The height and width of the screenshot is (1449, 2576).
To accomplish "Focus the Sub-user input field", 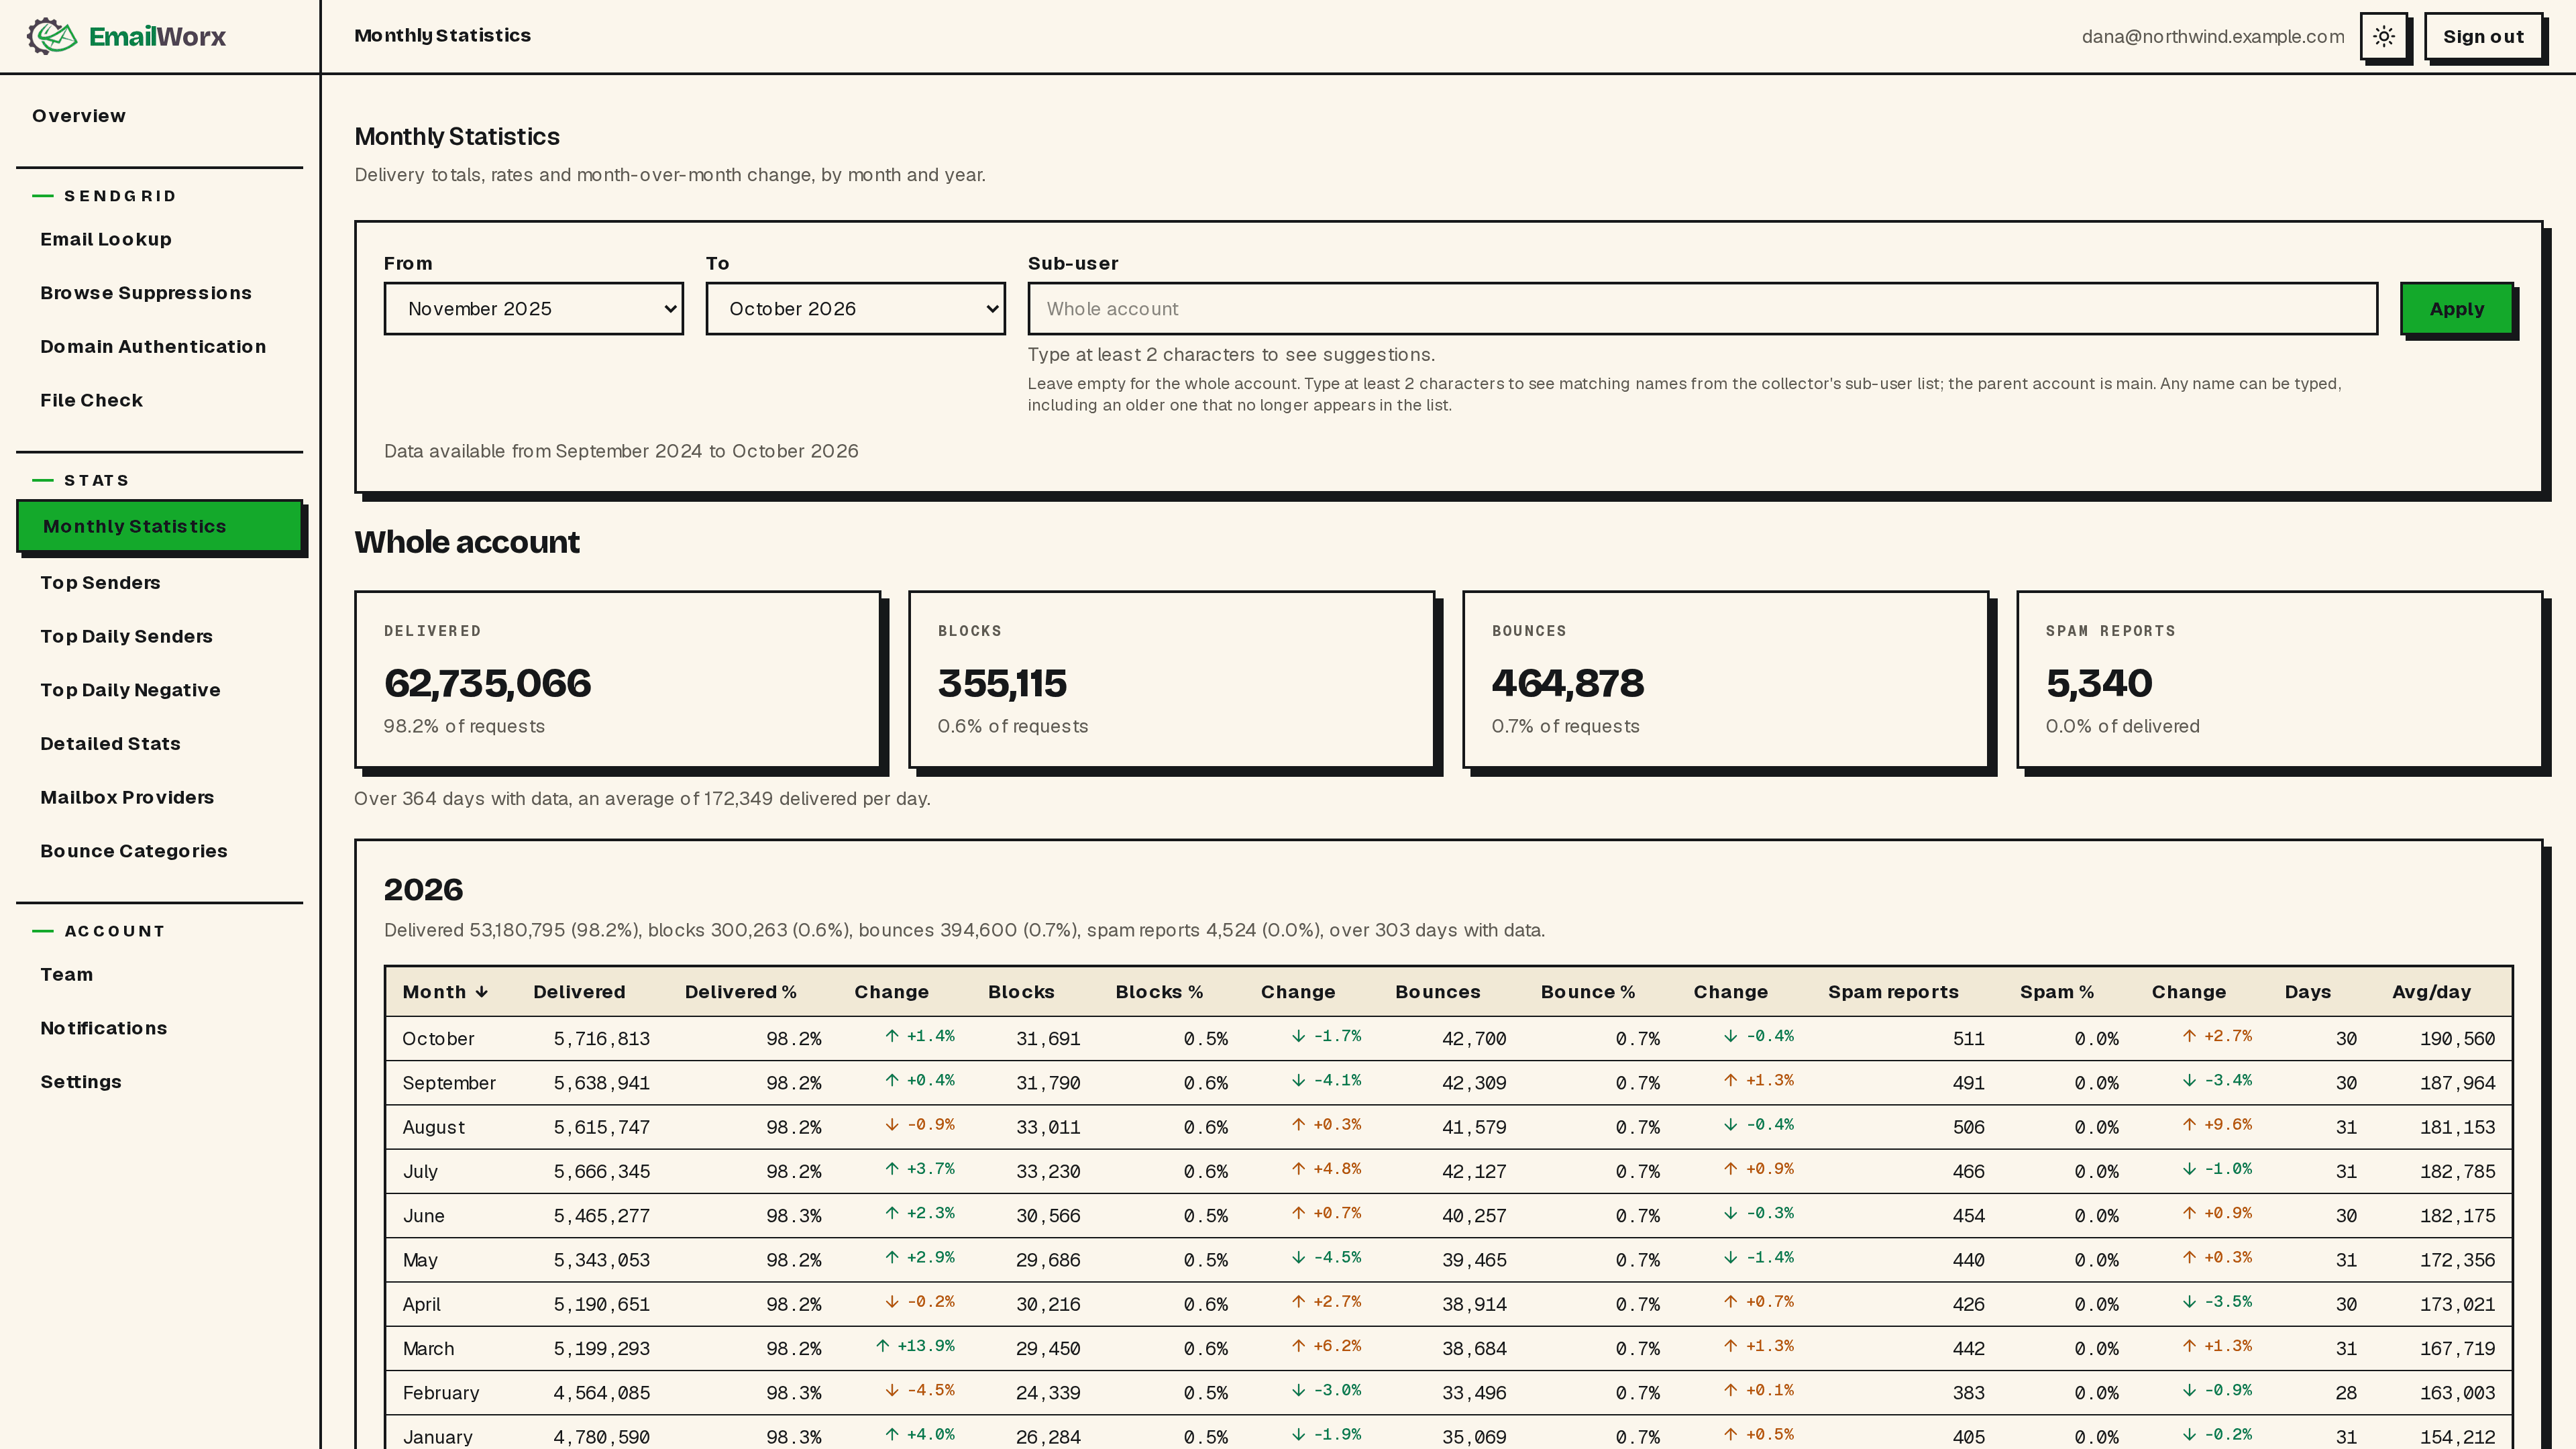I will pyautogui.click(x=1702, y=308).
